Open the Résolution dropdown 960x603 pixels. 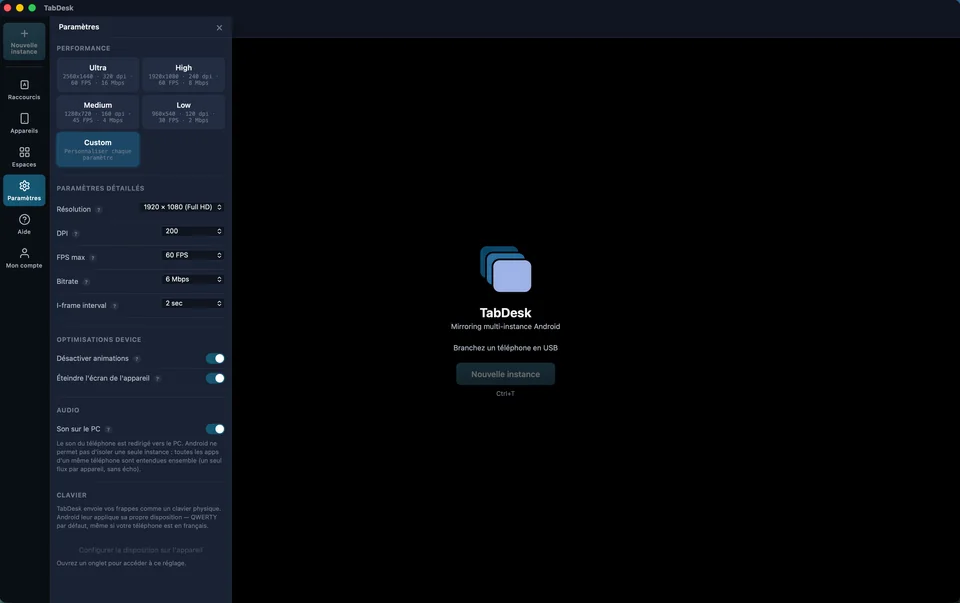[x=182, y=208]
